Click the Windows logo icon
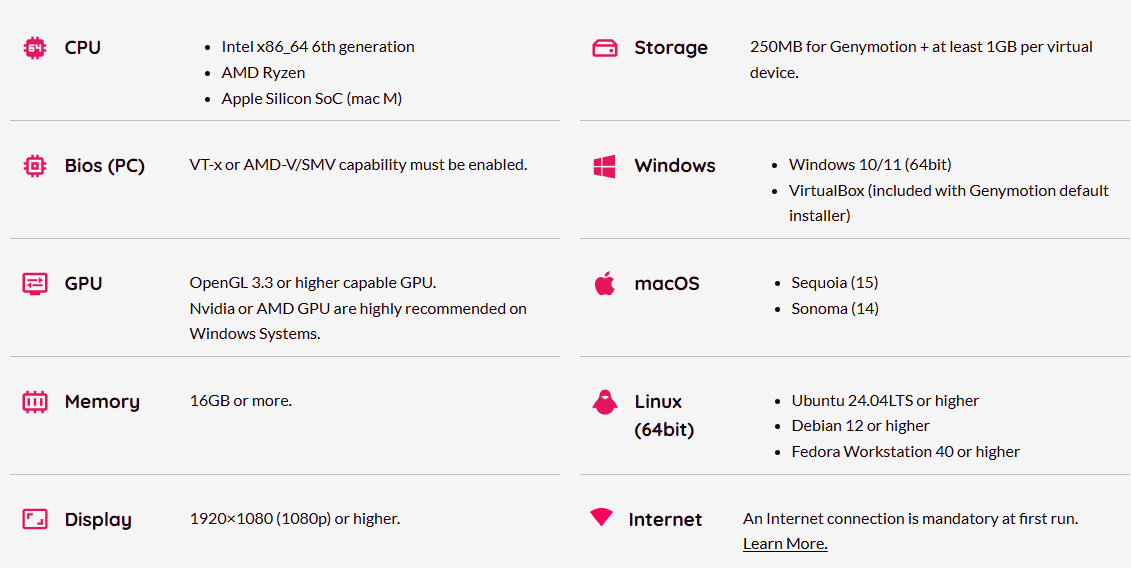The height and width of the screenshot is (568, 1131). pos(604,166)
